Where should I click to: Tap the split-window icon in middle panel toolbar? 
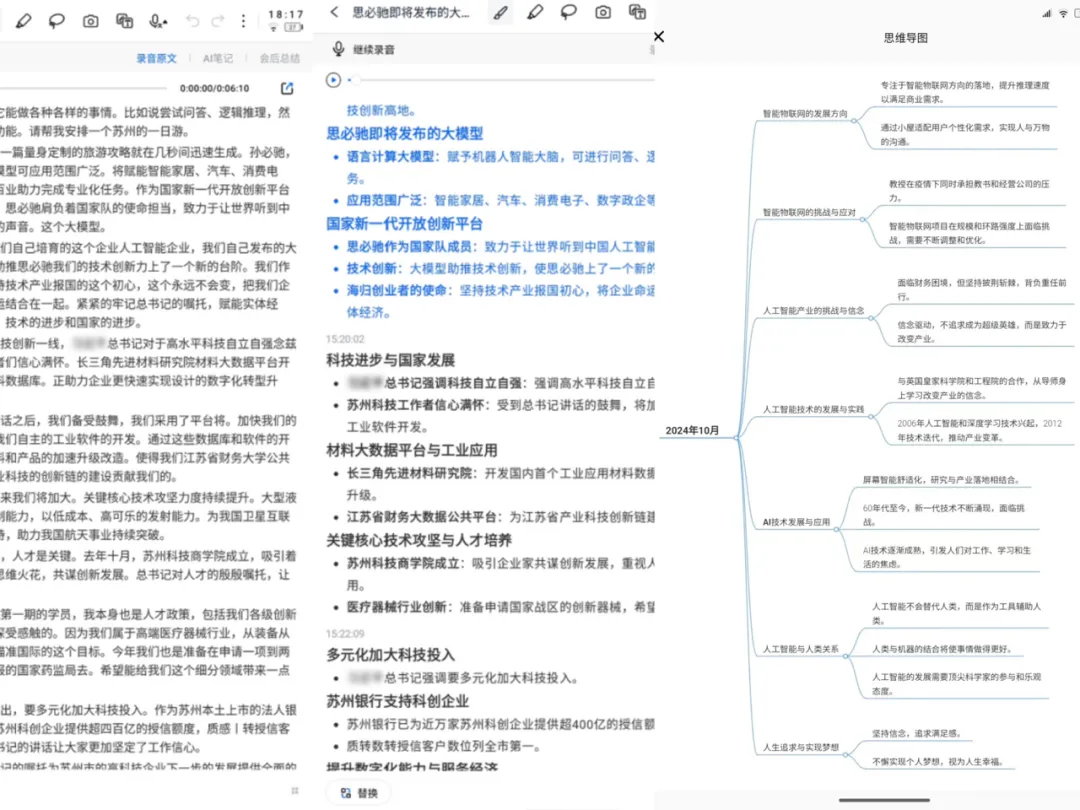(x=637, y=12)
